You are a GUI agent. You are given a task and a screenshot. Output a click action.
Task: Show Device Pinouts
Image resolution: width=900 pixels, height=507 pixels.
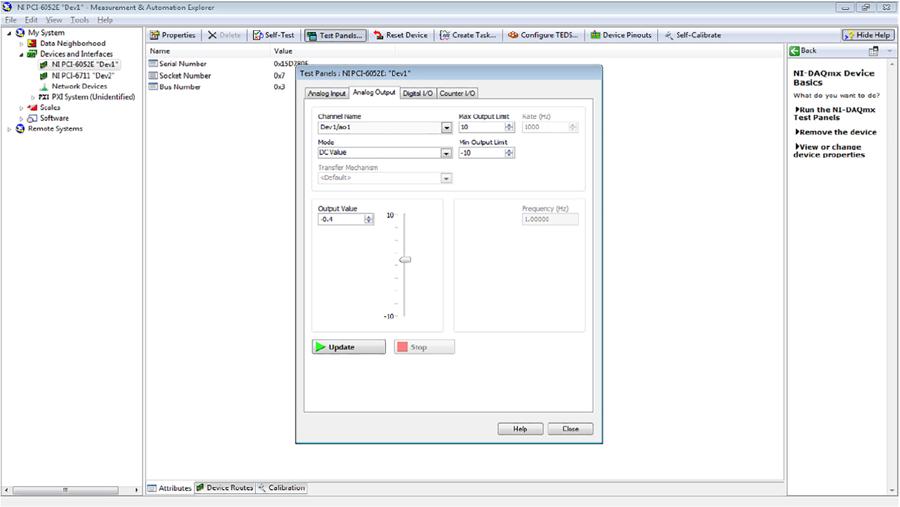tap(621, 35)
